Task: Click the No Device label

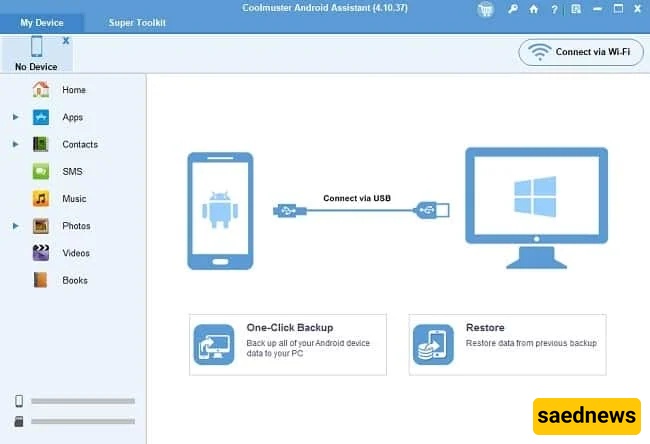Action: (x=36, y=67)
